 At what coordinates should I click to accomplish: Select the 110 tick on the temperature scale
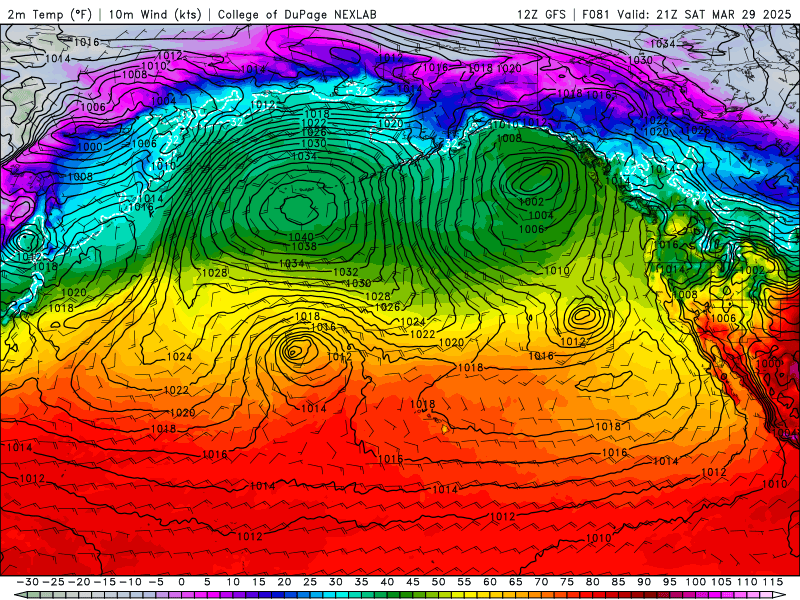(x=747, y=582)
